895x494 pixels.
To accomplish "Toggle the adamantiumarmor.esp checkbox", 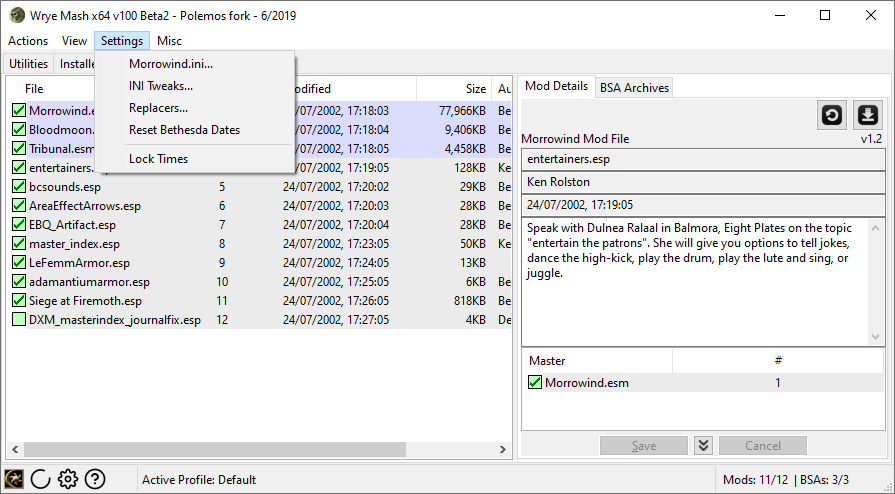I will point(19,282).
